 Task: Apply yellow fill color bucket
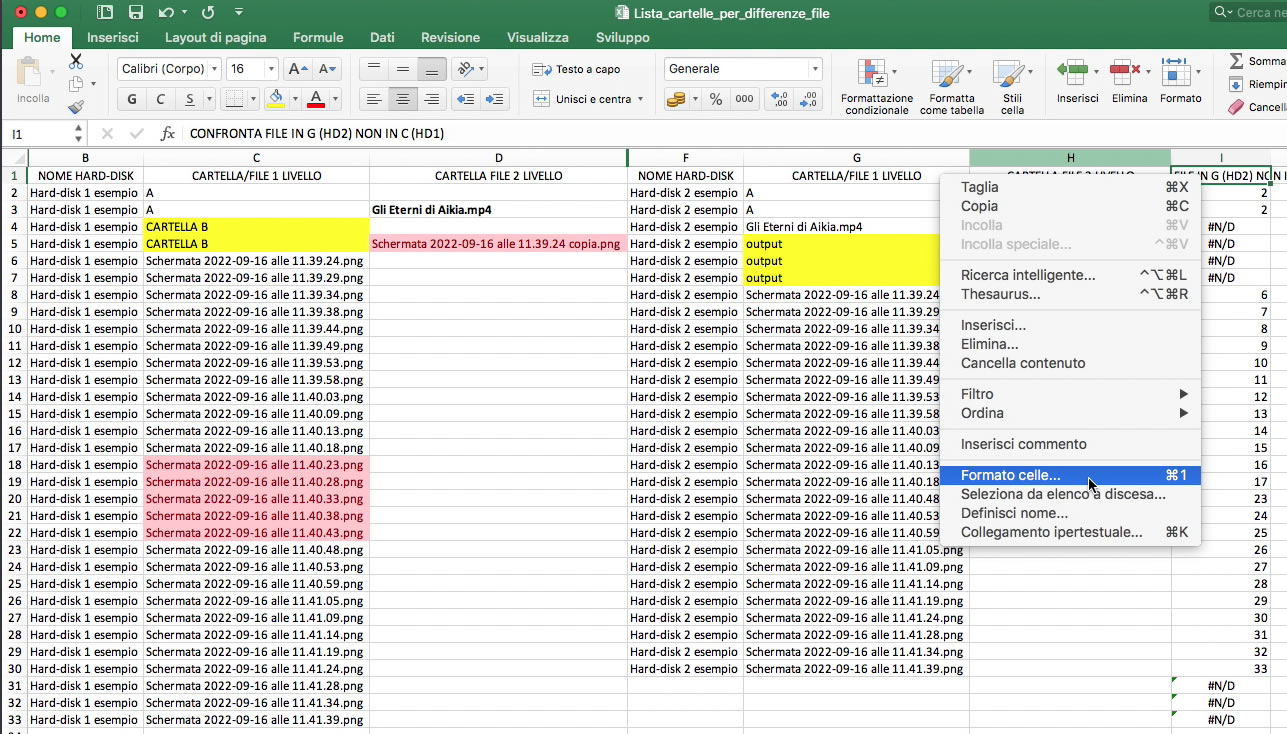pyautogui.click(x=276, y=99)
